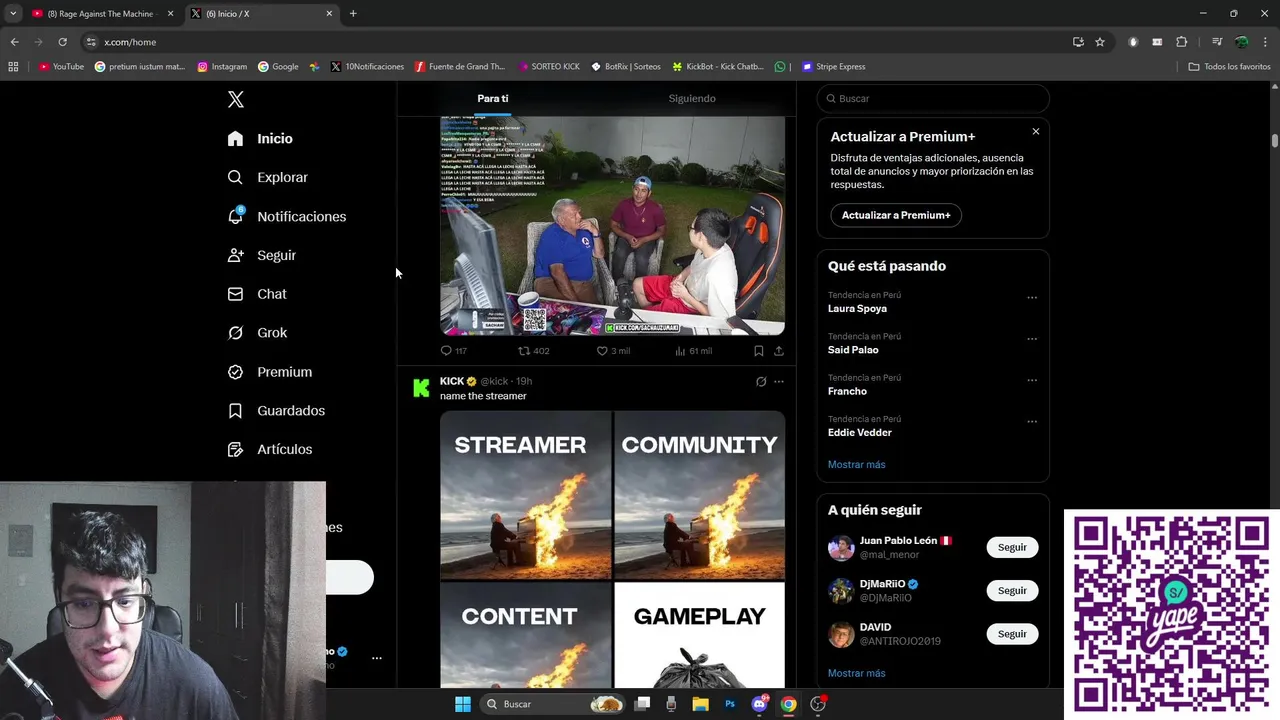The image size is (1280, 720).
Task: Click the X logo in sidebar
Action: [x=235, y=99]
